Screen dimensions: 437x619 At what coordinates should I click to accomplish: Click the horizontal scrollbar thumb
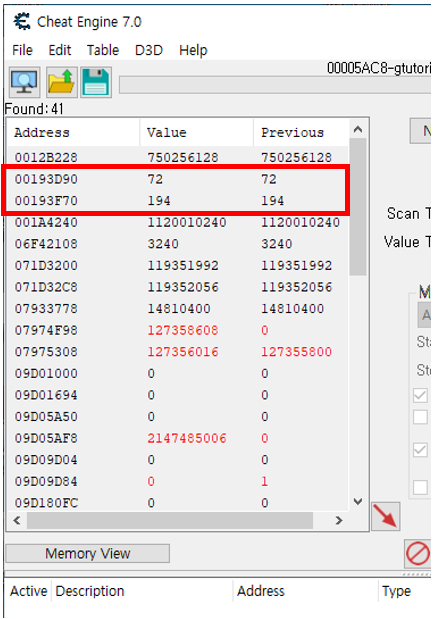(x=170, y=520)
